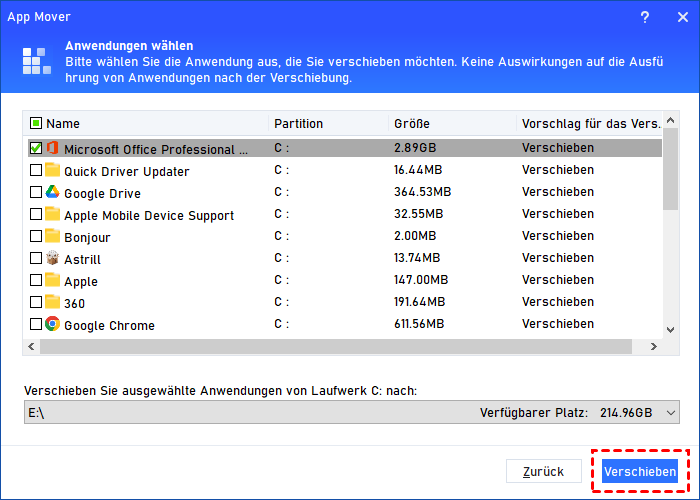This screenshot has width=700, height=500.
Task: Click the Bonjour folder icon
Action: pos(53,237)
